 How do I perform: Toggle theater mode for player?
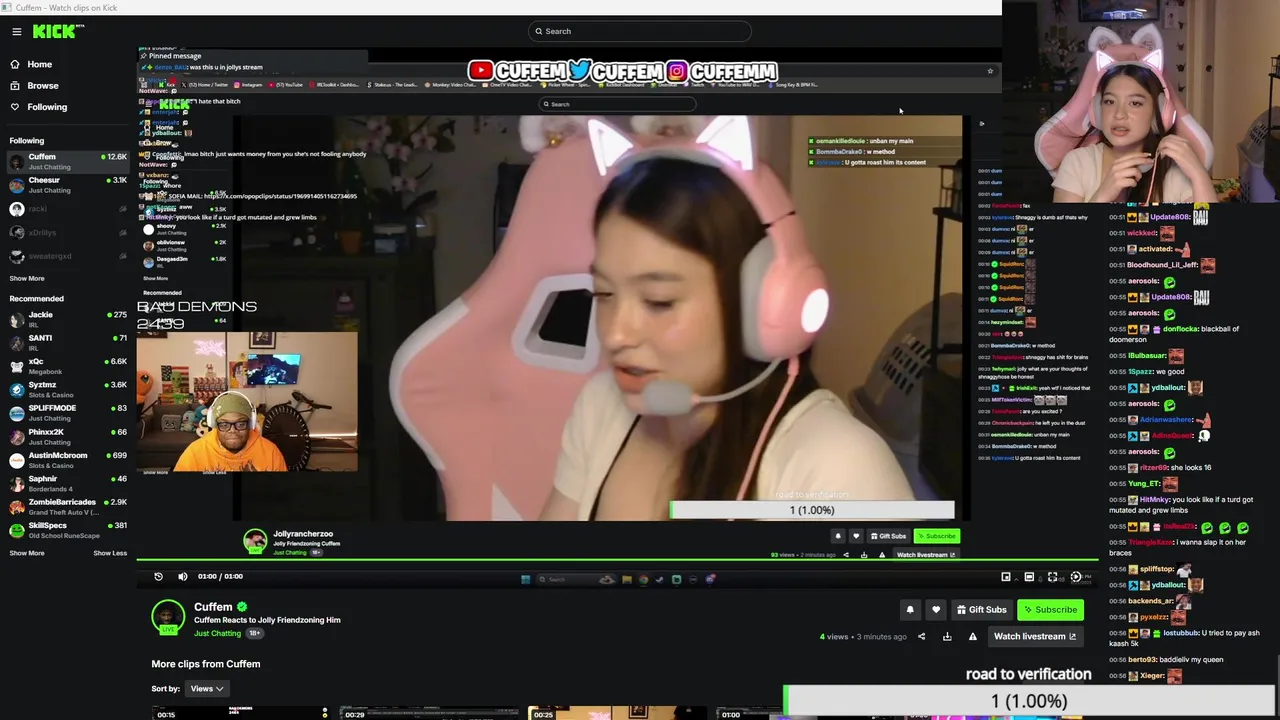pyautogui.click(x=1029, y=577)
